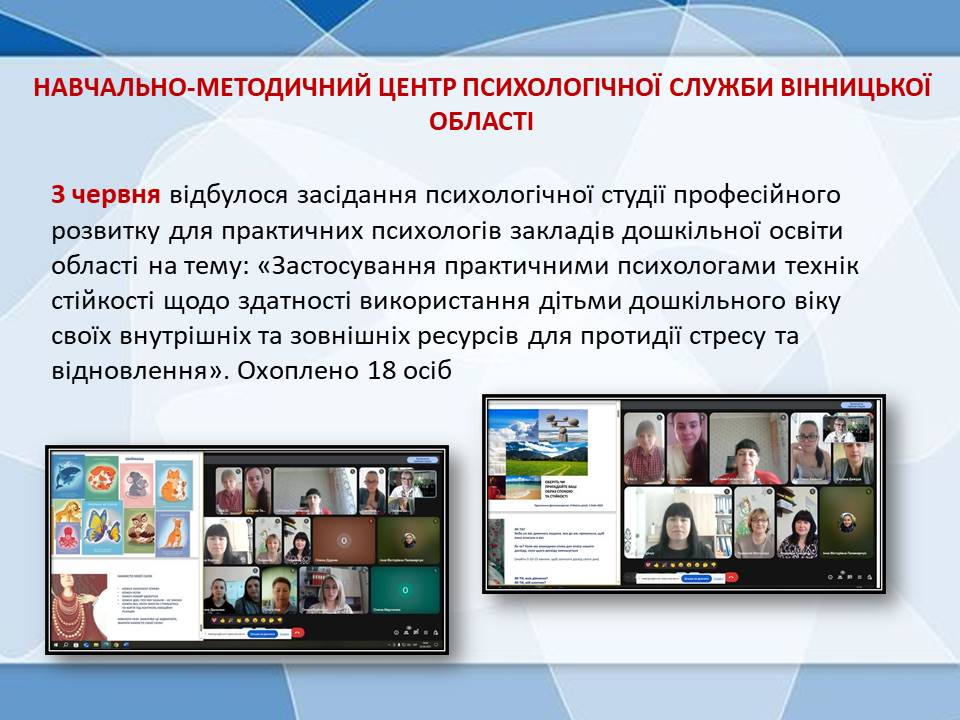Click the top-right blue badge in left screenshot
Image resolution: width=960 pixels, height=720 pixels.
(422, 459)
